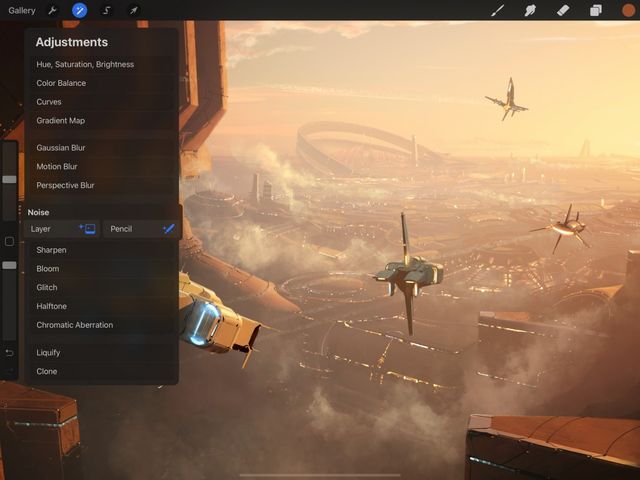Select Perspective Blur
The height and width of the screenshot is (480, 640).
click(x=102, y=185)
